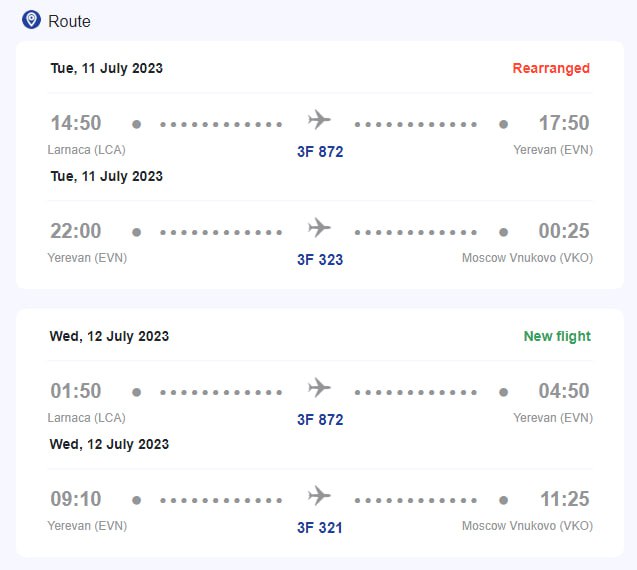
Task: Select the 3F 872 link under Wed, 12 July
Action: [x=320, y=420]
